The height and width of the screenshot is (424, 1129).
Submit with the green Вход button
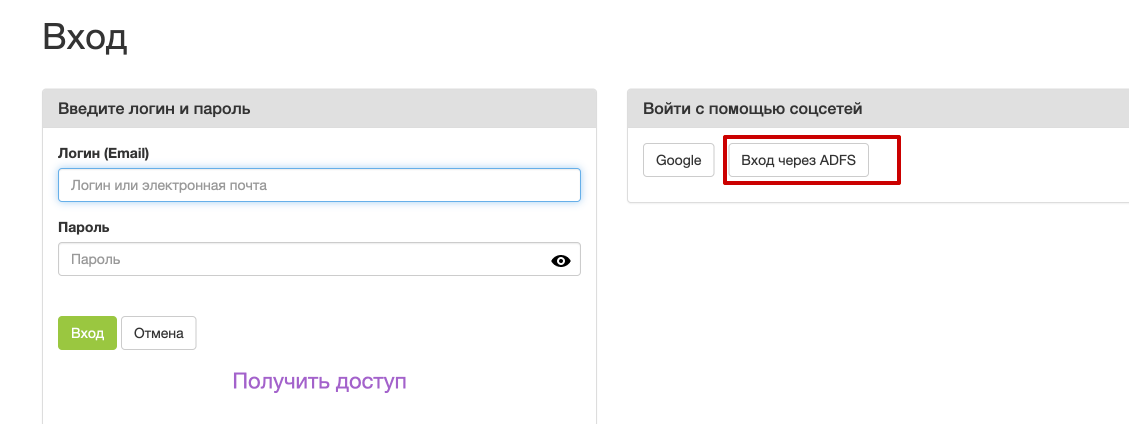(87, 333)
